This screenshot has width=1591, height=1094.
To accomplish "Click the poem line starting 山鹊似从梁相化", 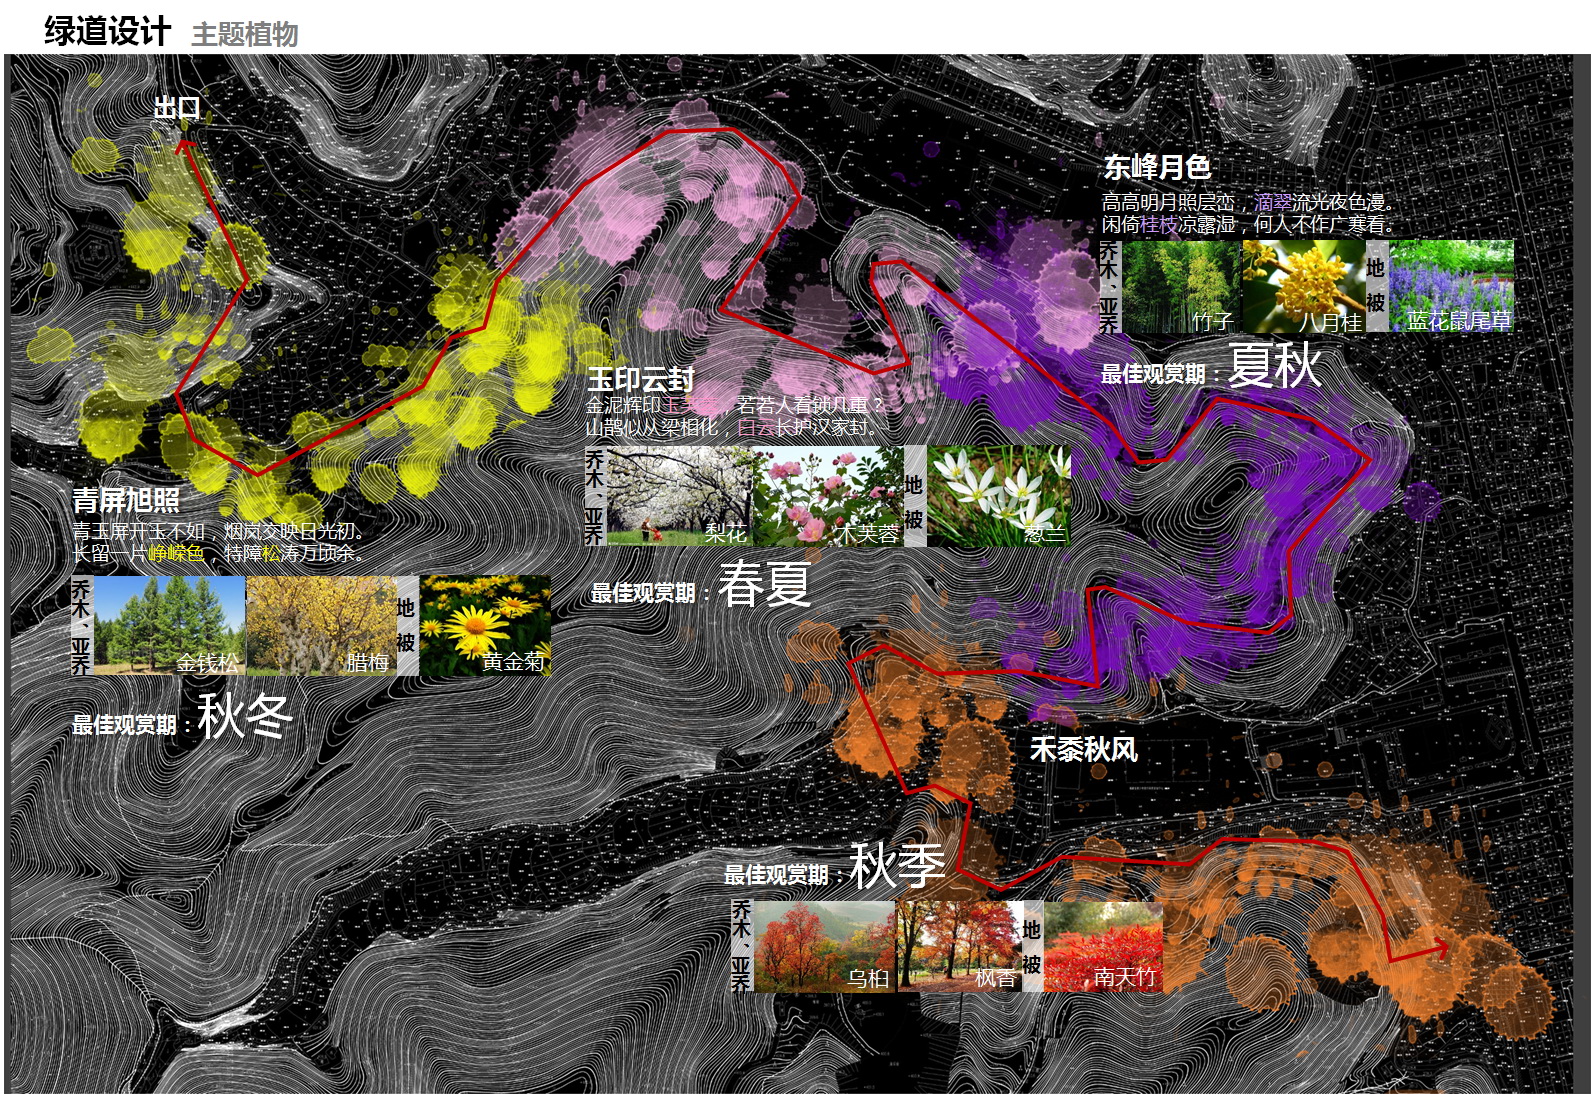I will [x=732, y=427].
